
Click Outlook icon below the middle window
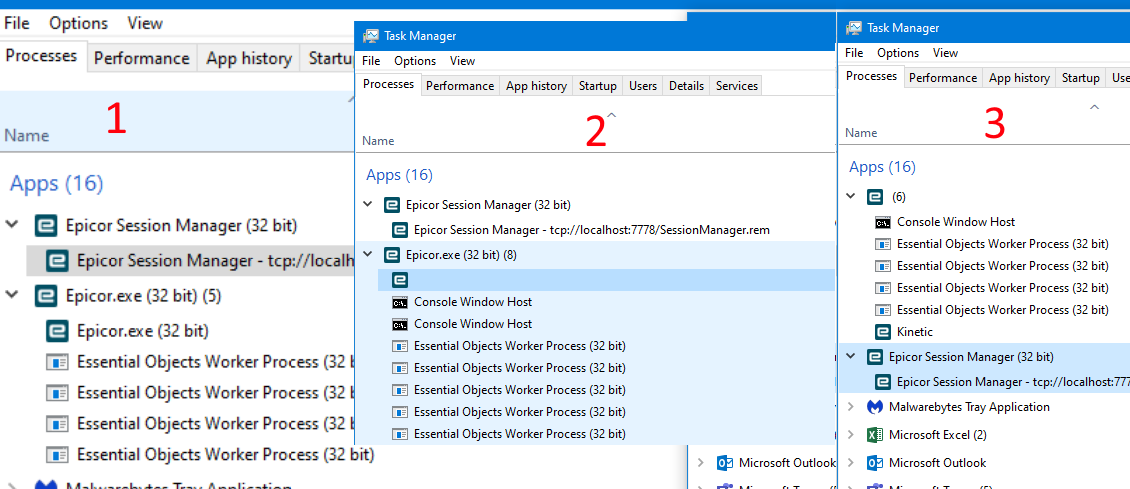click(x=725, y=462)
